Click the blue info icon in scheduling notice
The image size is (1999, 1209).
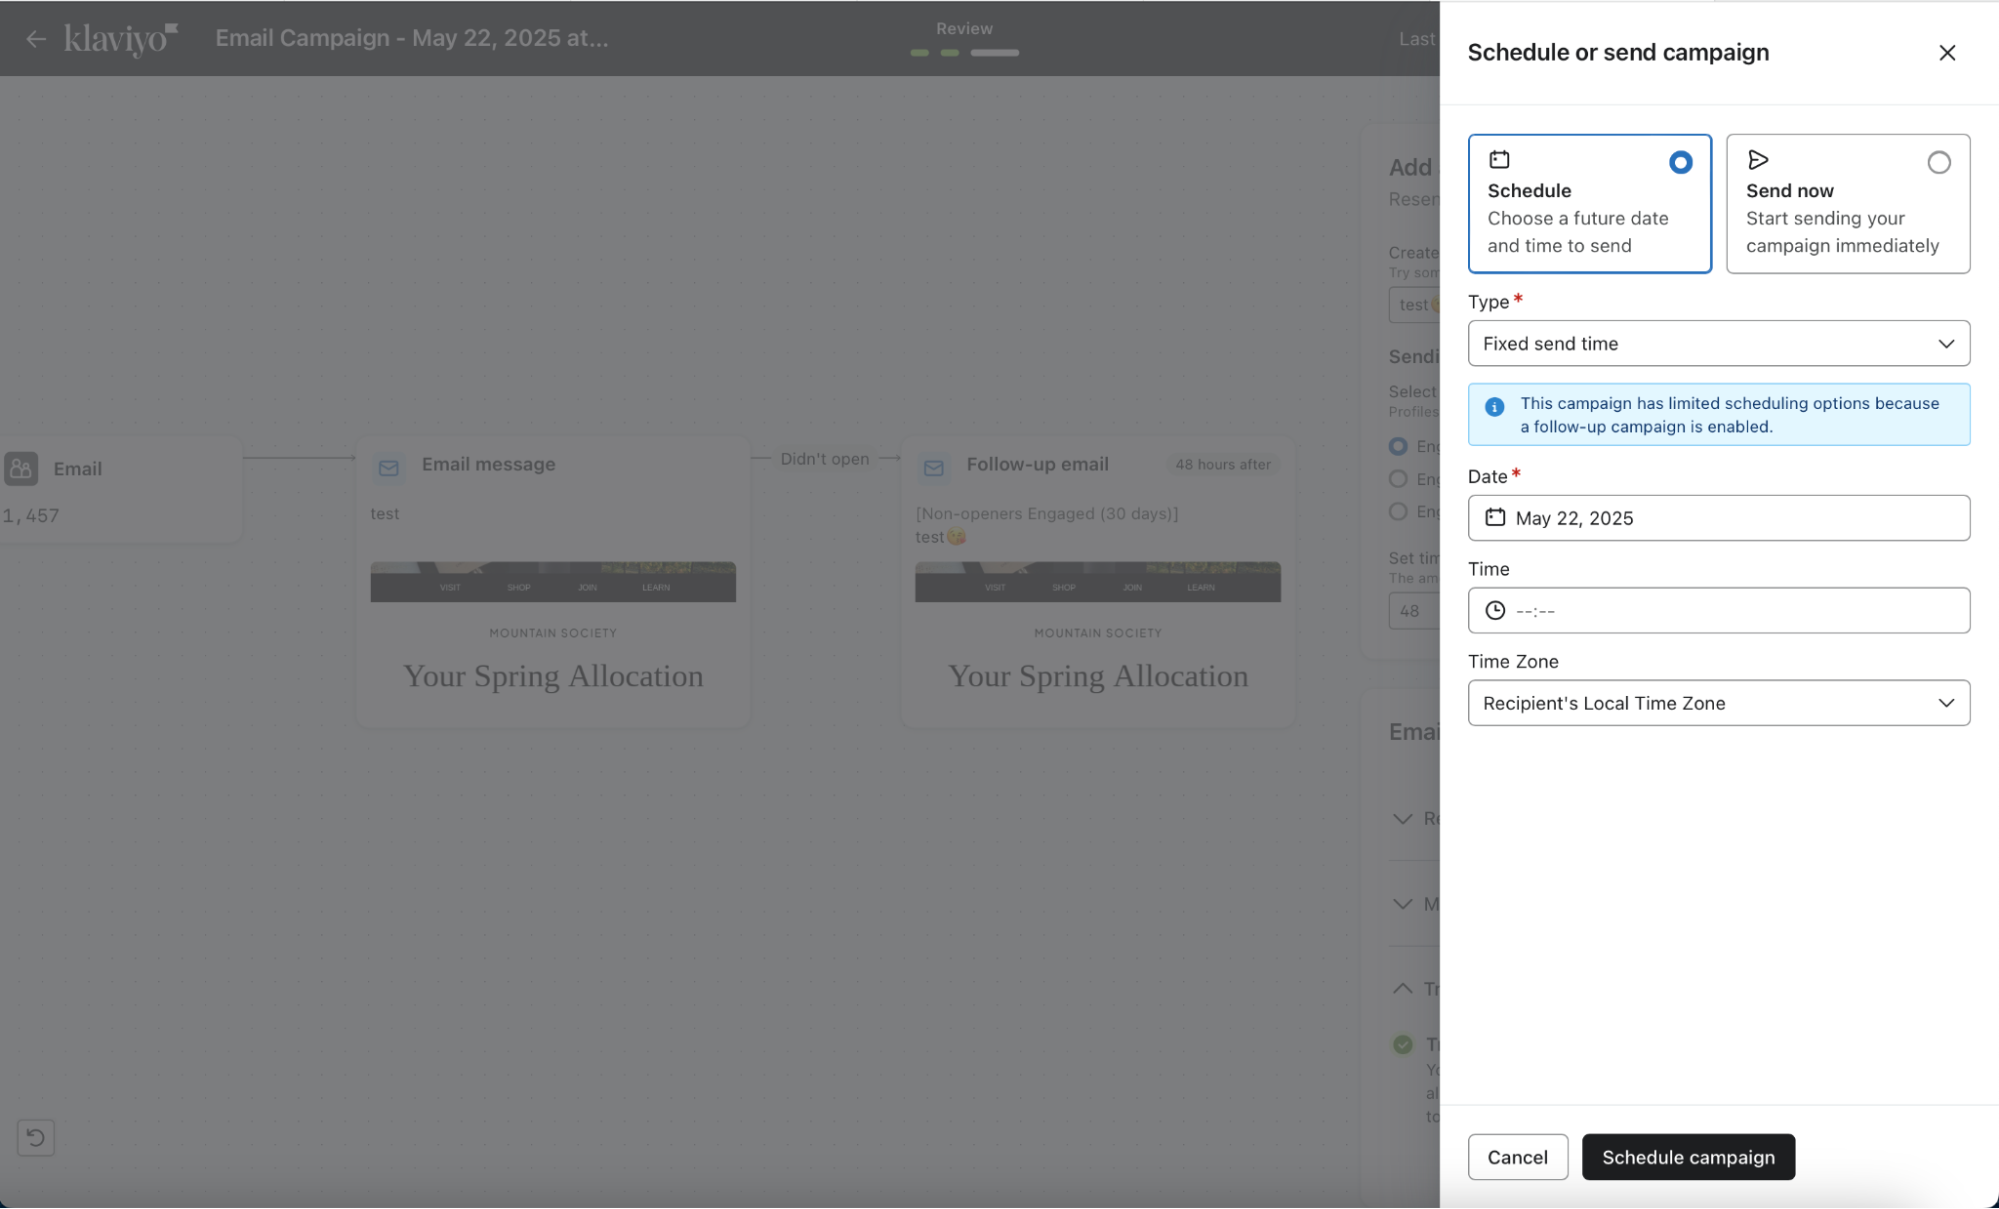tap(1494, 407)
